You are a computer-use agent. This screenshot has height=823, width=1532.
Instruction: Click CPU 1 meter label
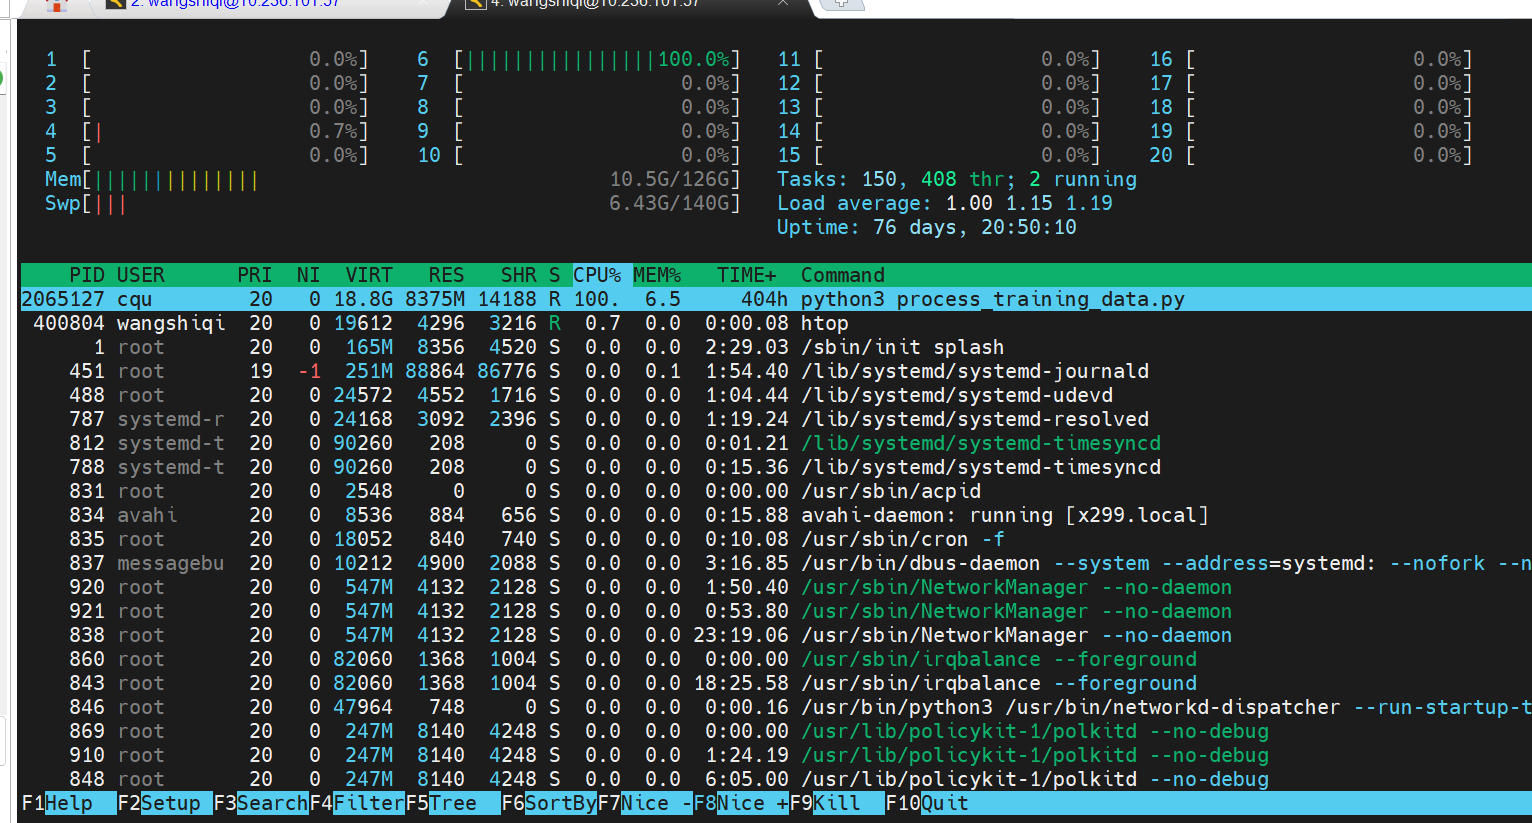click(51, 59)
